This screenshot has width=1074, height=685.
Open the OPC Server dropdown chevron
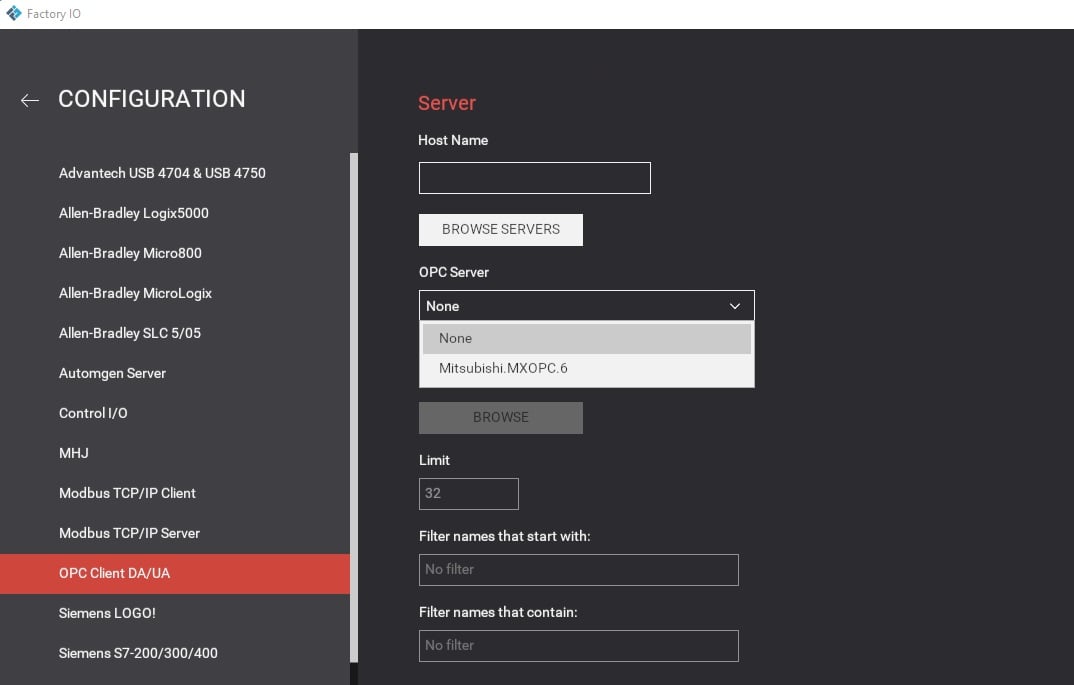pos(735,305)
